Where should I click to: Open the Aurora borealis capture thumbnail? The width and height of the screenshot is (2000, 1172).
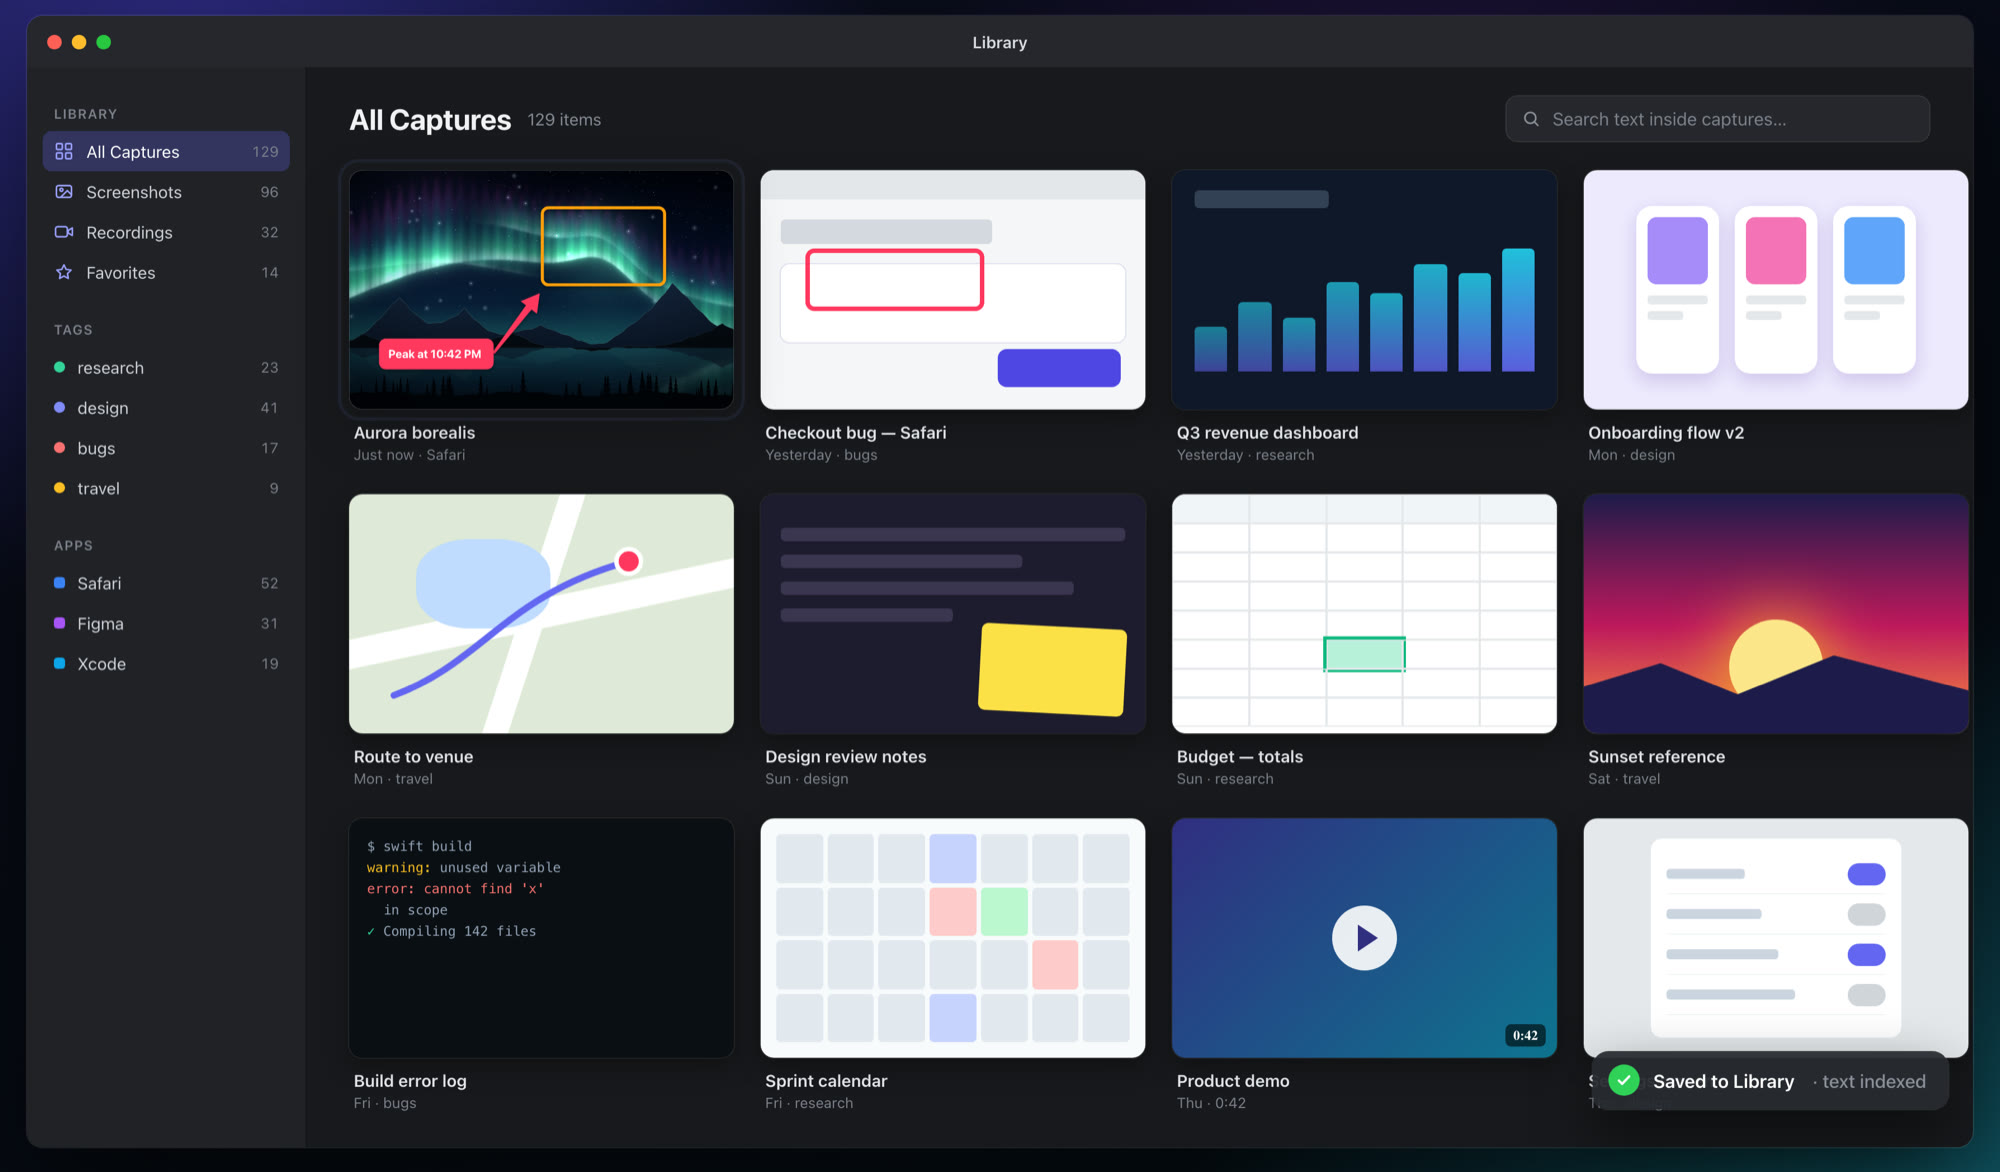(541, 289)
